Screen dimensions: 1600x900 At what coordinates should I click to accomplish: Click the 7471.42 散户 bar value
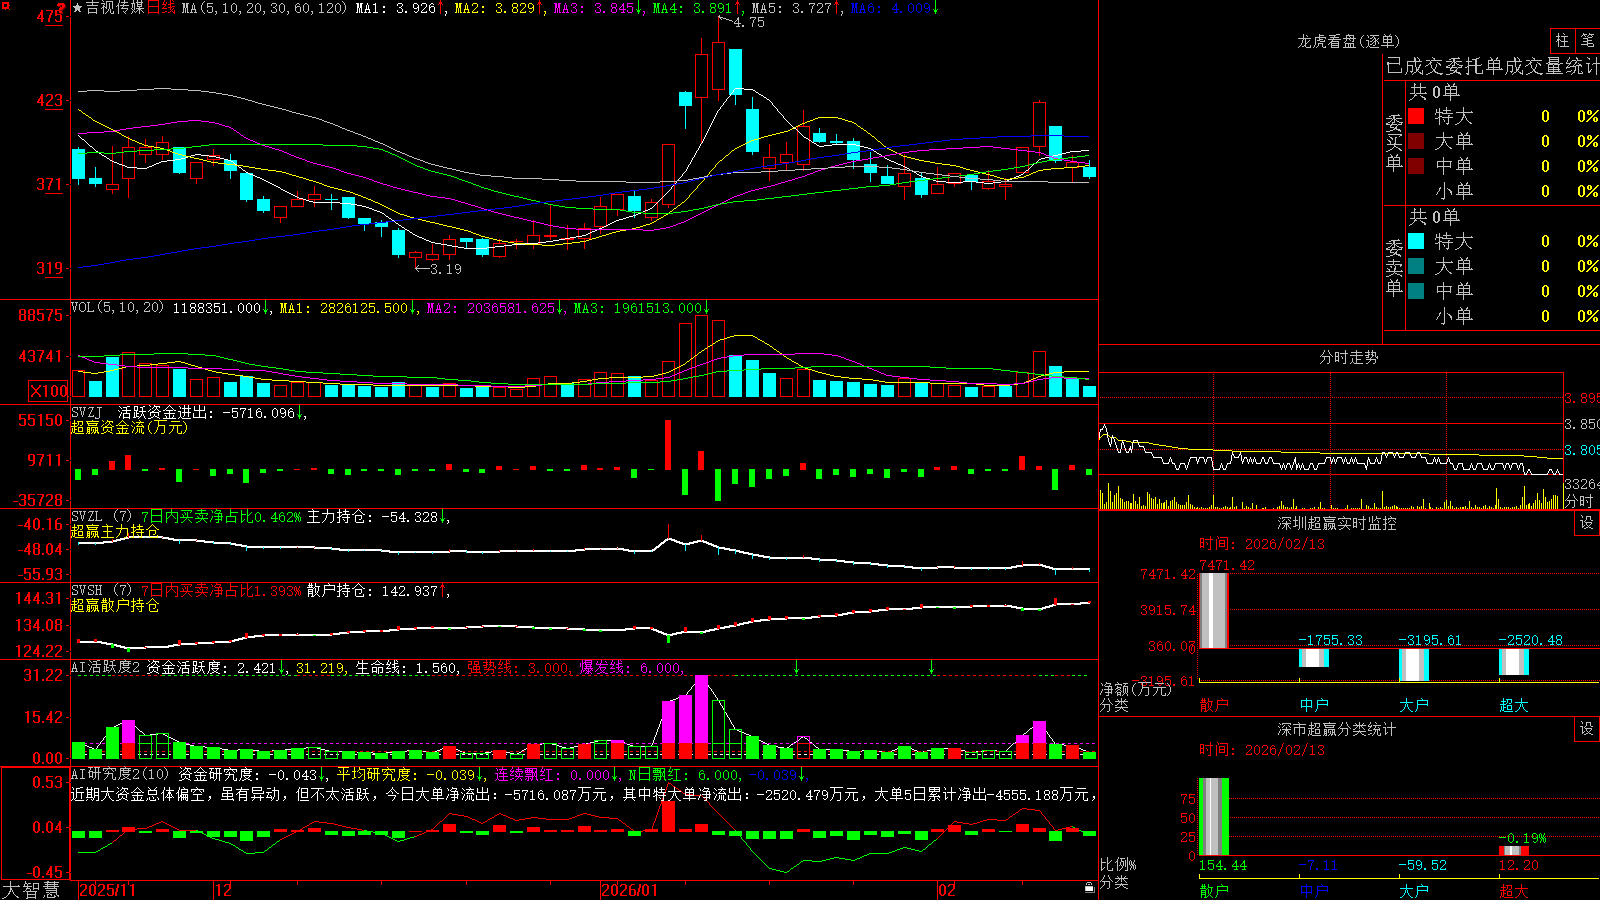(1226, 565)
